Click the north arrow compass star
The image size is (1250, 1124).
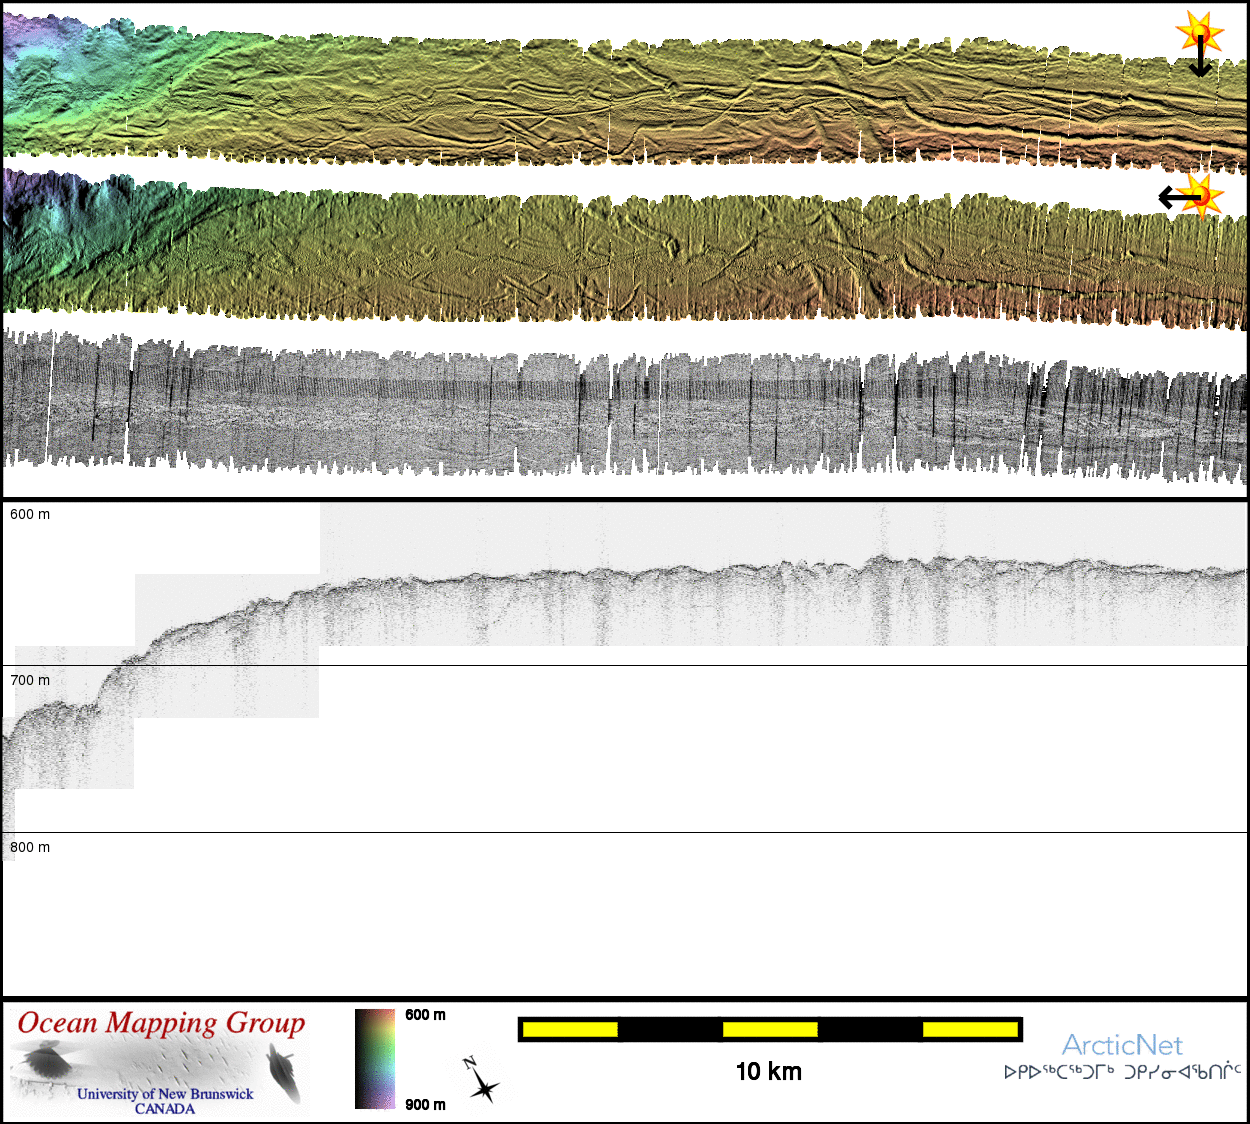pos(483,1084)
